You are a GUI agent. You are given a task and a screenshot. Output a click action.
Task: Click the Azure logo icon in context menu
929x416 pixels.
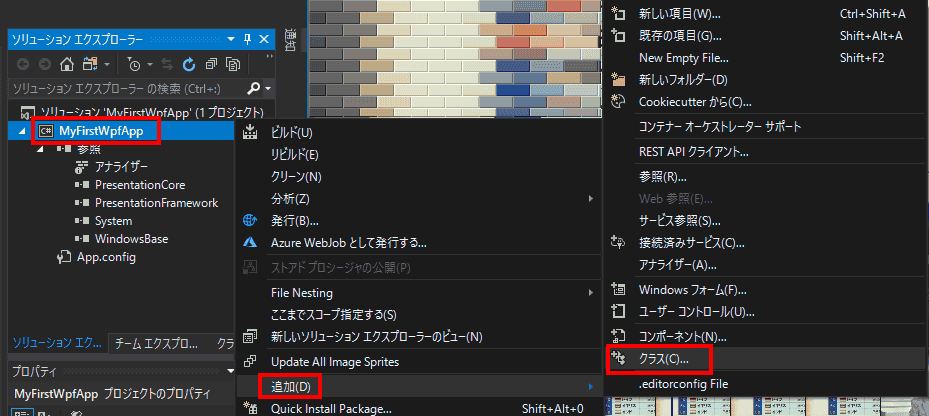pyautogui.click(x=250, y=243)
